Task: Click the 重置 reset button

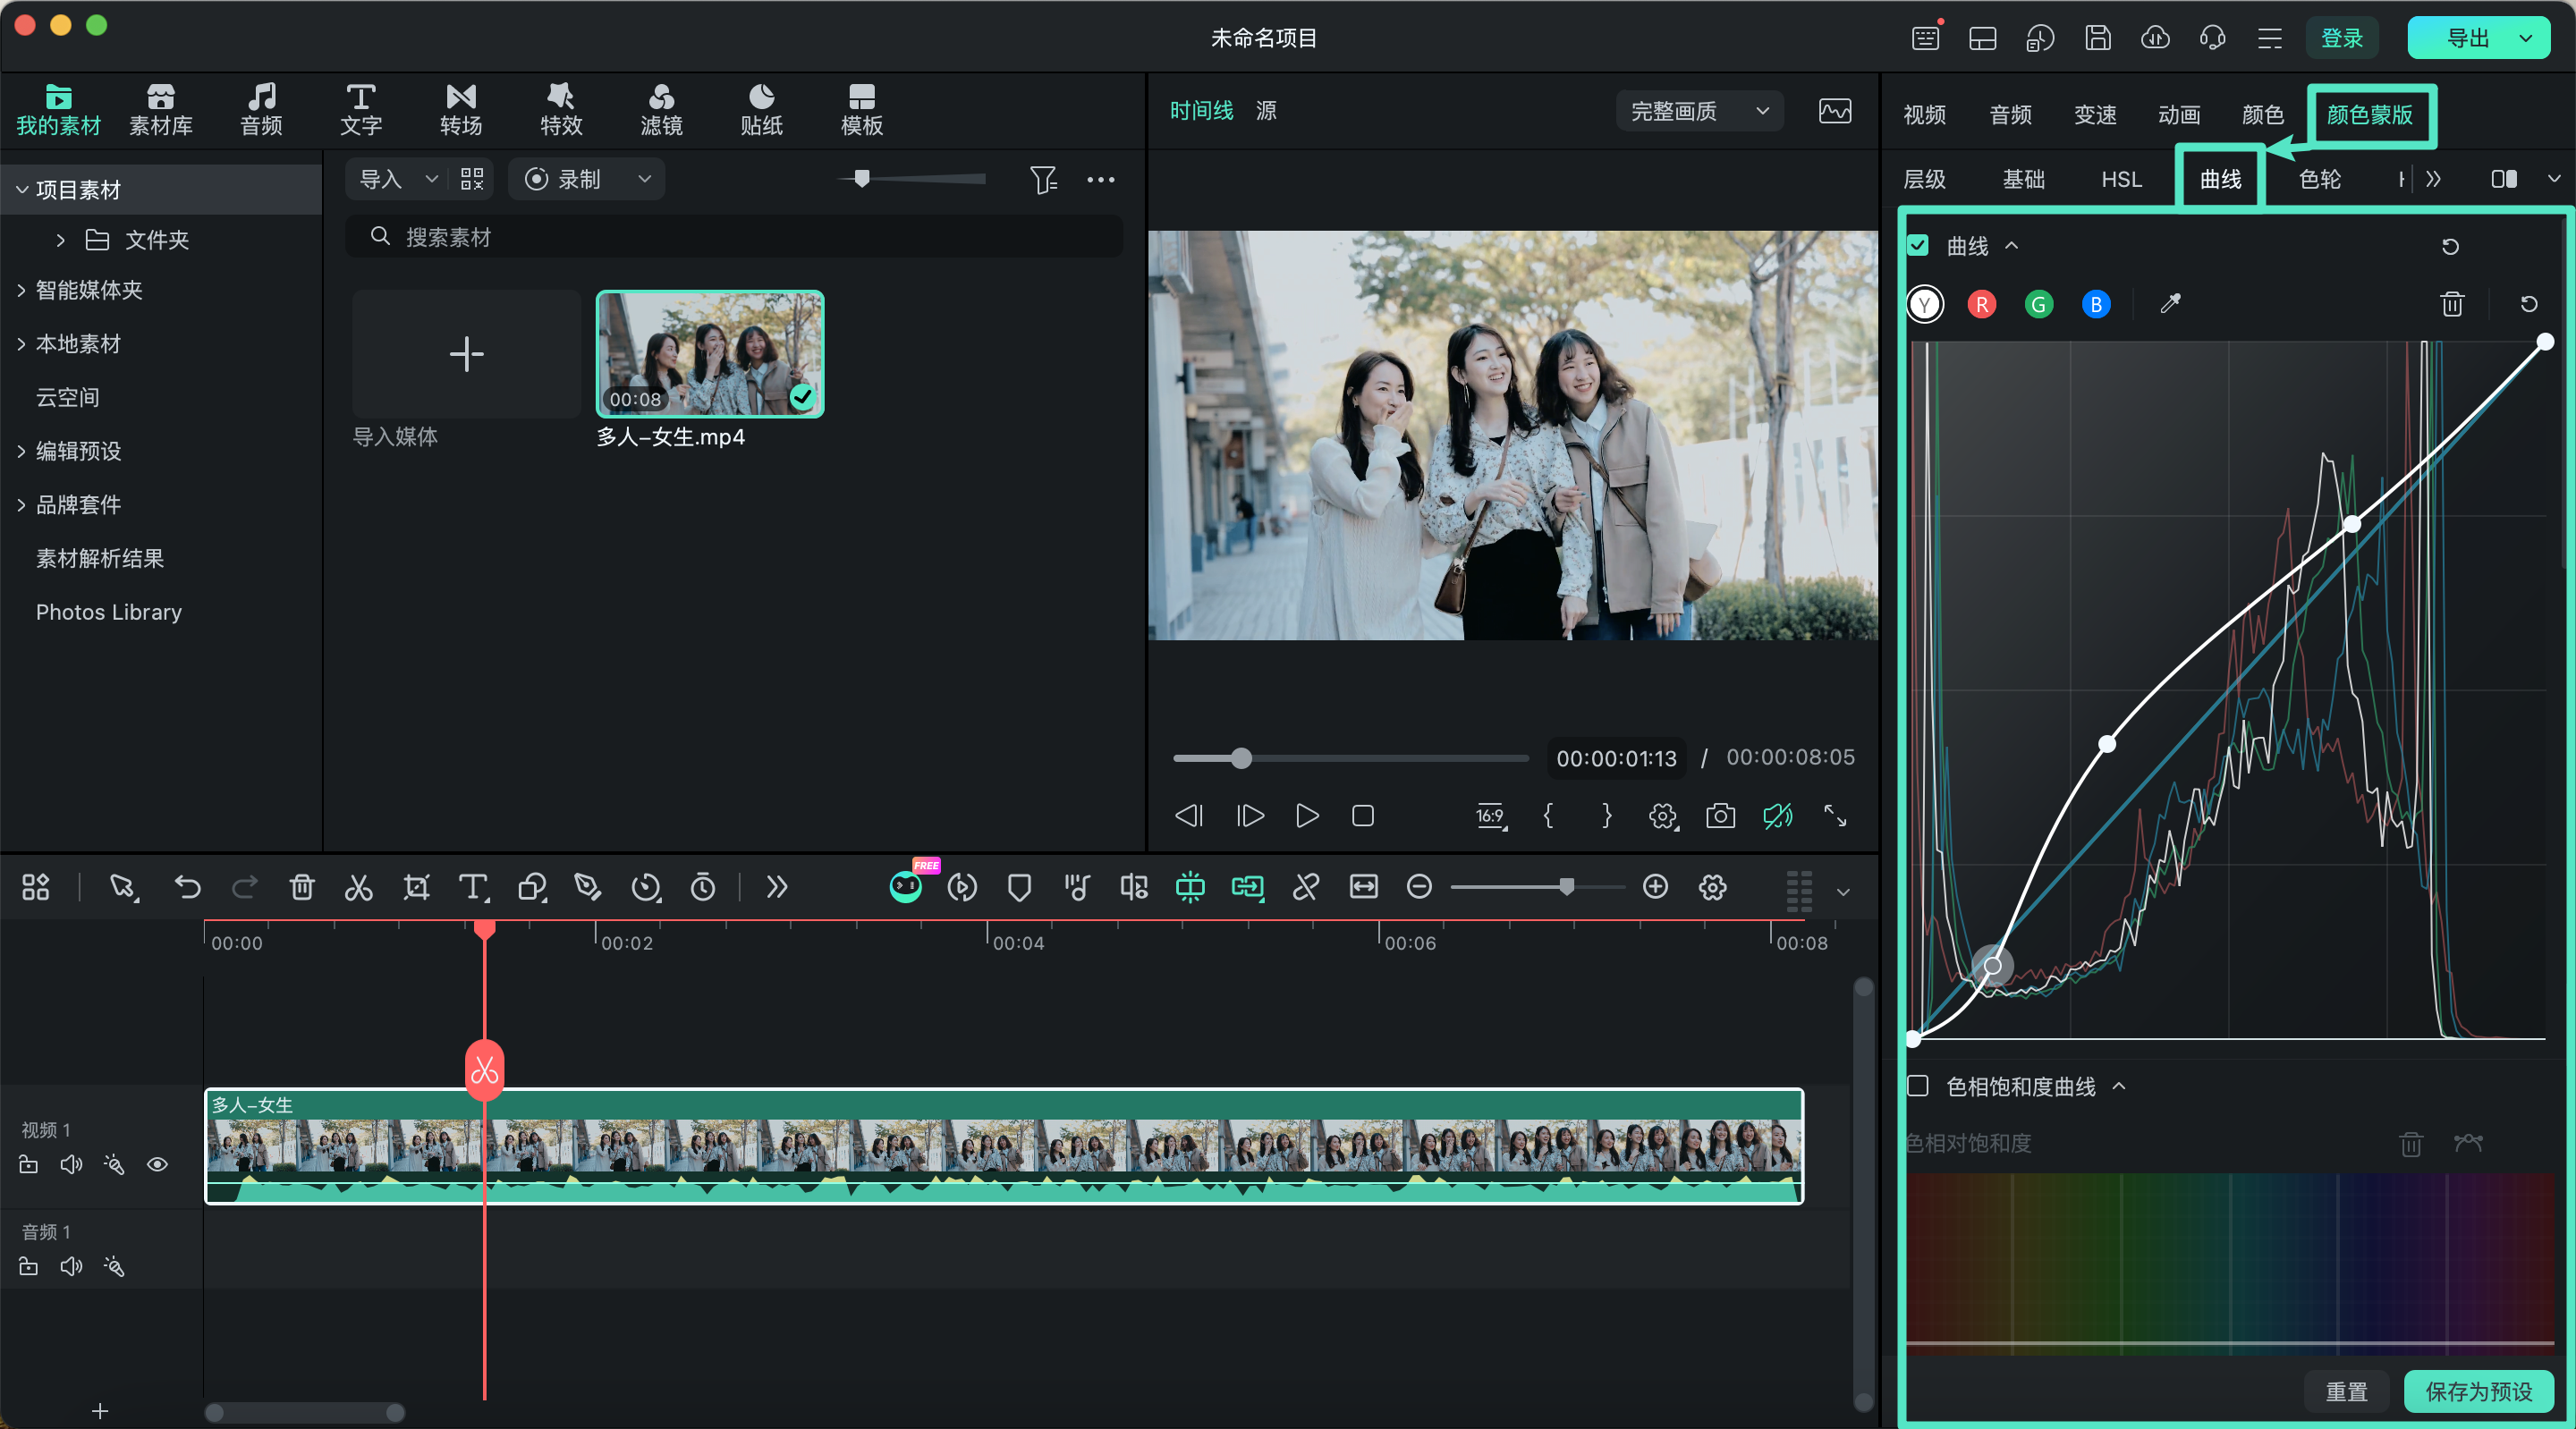Action: pyautogui.click(x=2346, y=1391)
